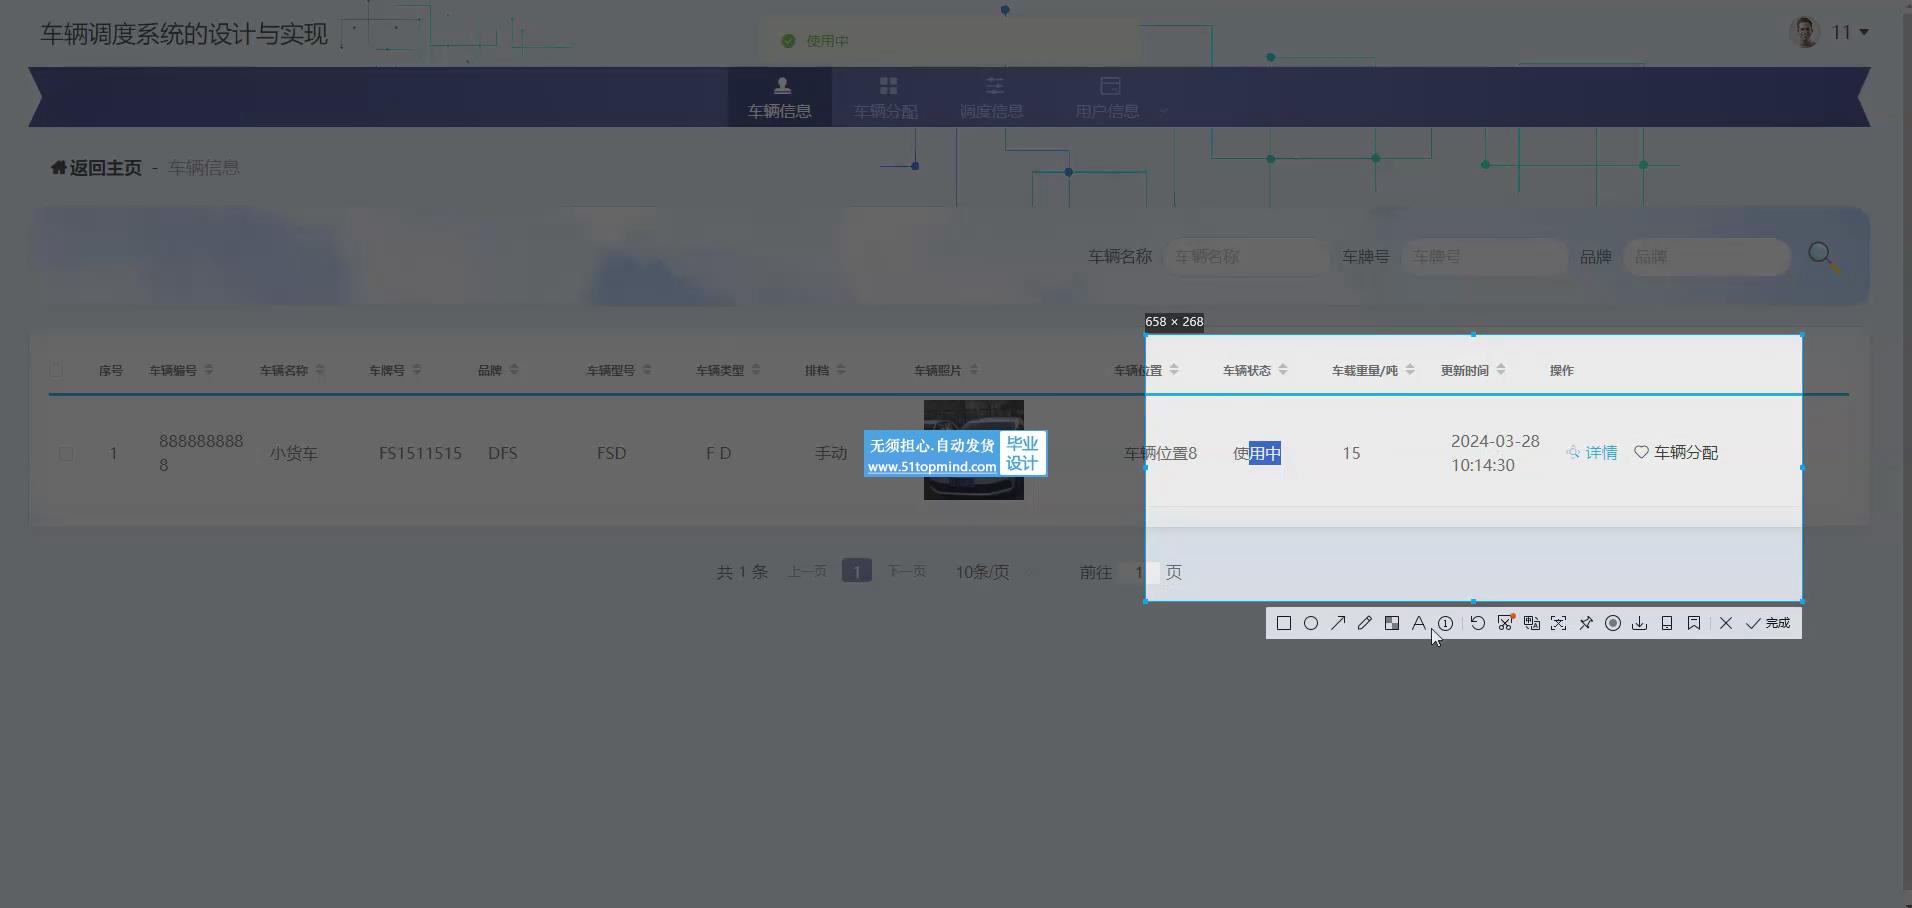
Task: Open the translate tool in screenshot toolbar
Action: pyautogui.click(x=1532, y=623)
